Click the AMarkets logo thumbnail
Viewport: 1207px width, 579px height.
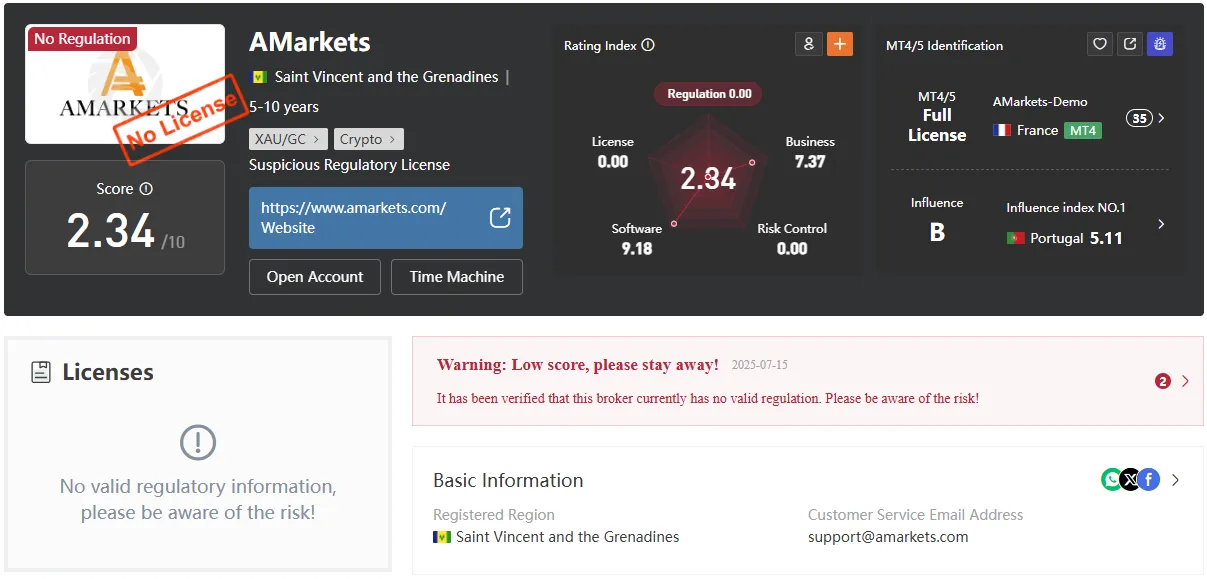[125, 84]
